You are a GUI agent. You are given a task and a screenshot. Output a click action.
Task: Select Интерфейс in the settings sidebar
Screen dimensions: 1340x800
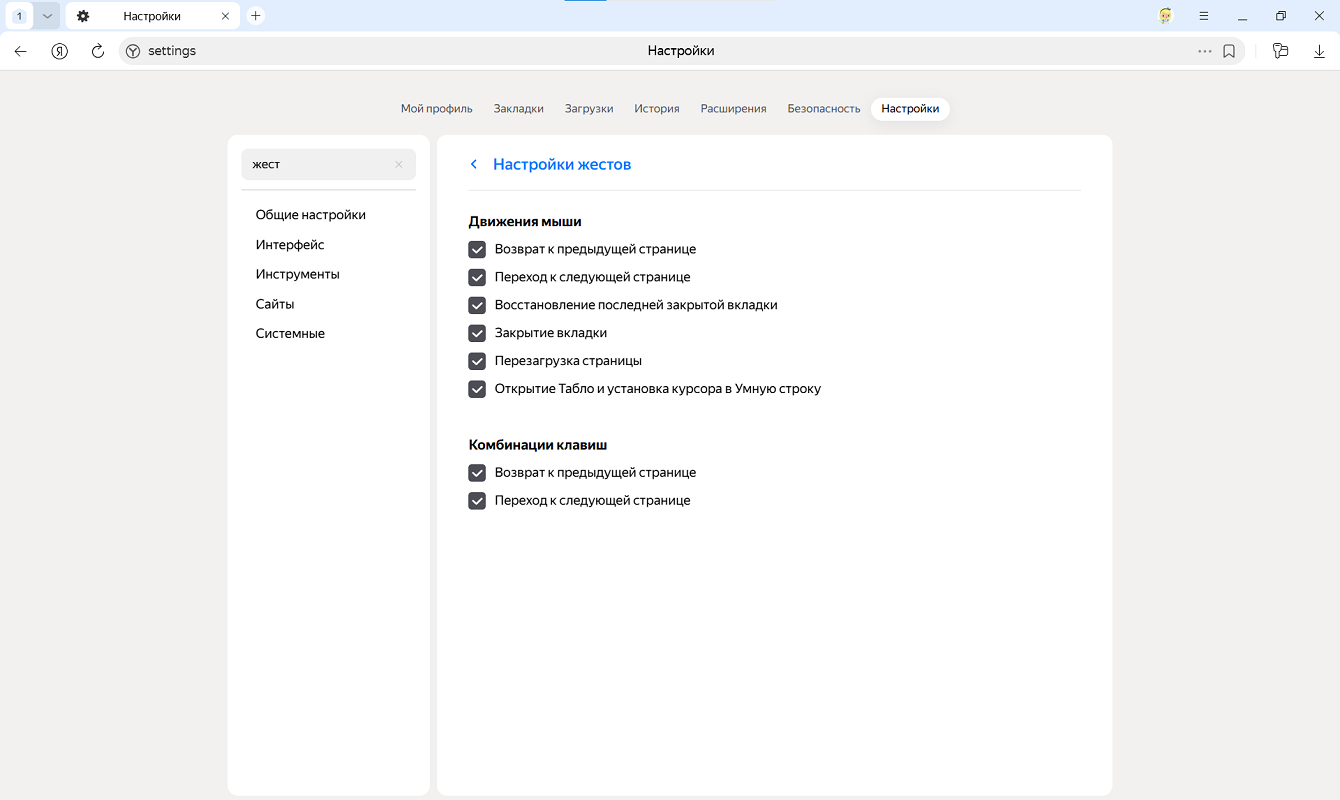290,245
